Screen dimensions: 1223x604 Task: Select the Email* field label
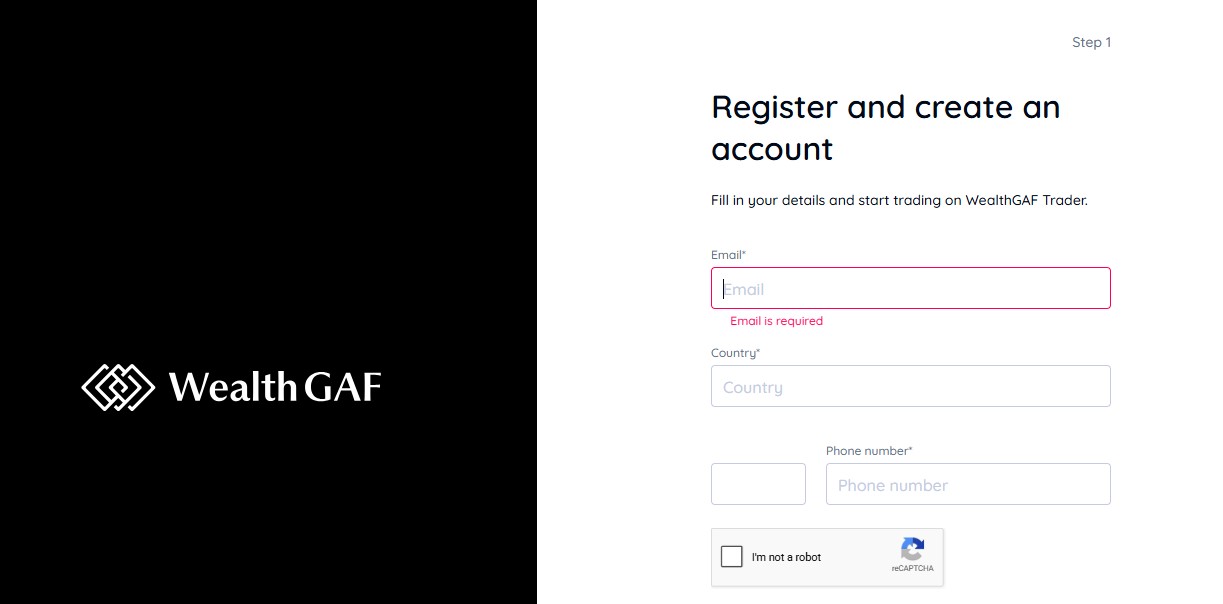coord(727,254)
